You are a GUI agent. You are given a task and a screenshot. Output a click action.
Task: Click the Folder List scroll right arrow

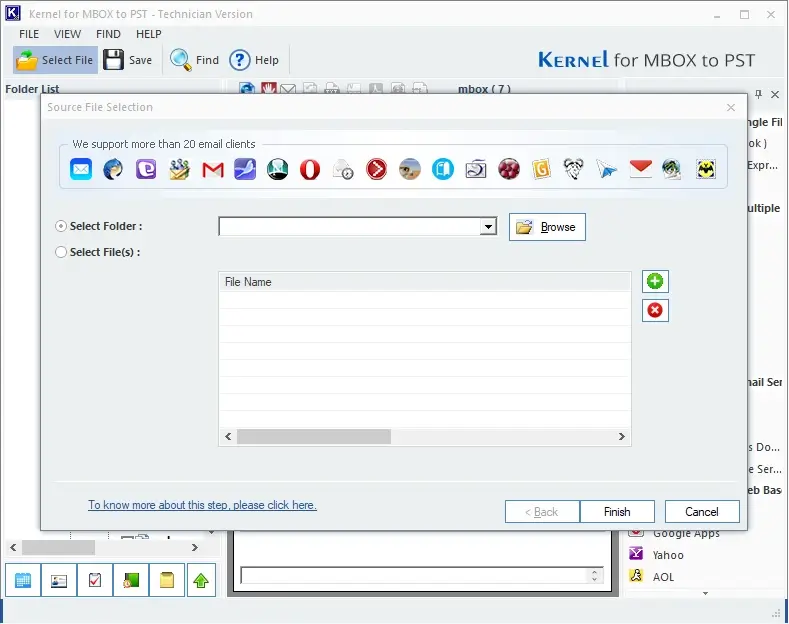click(x=195, y=548)
